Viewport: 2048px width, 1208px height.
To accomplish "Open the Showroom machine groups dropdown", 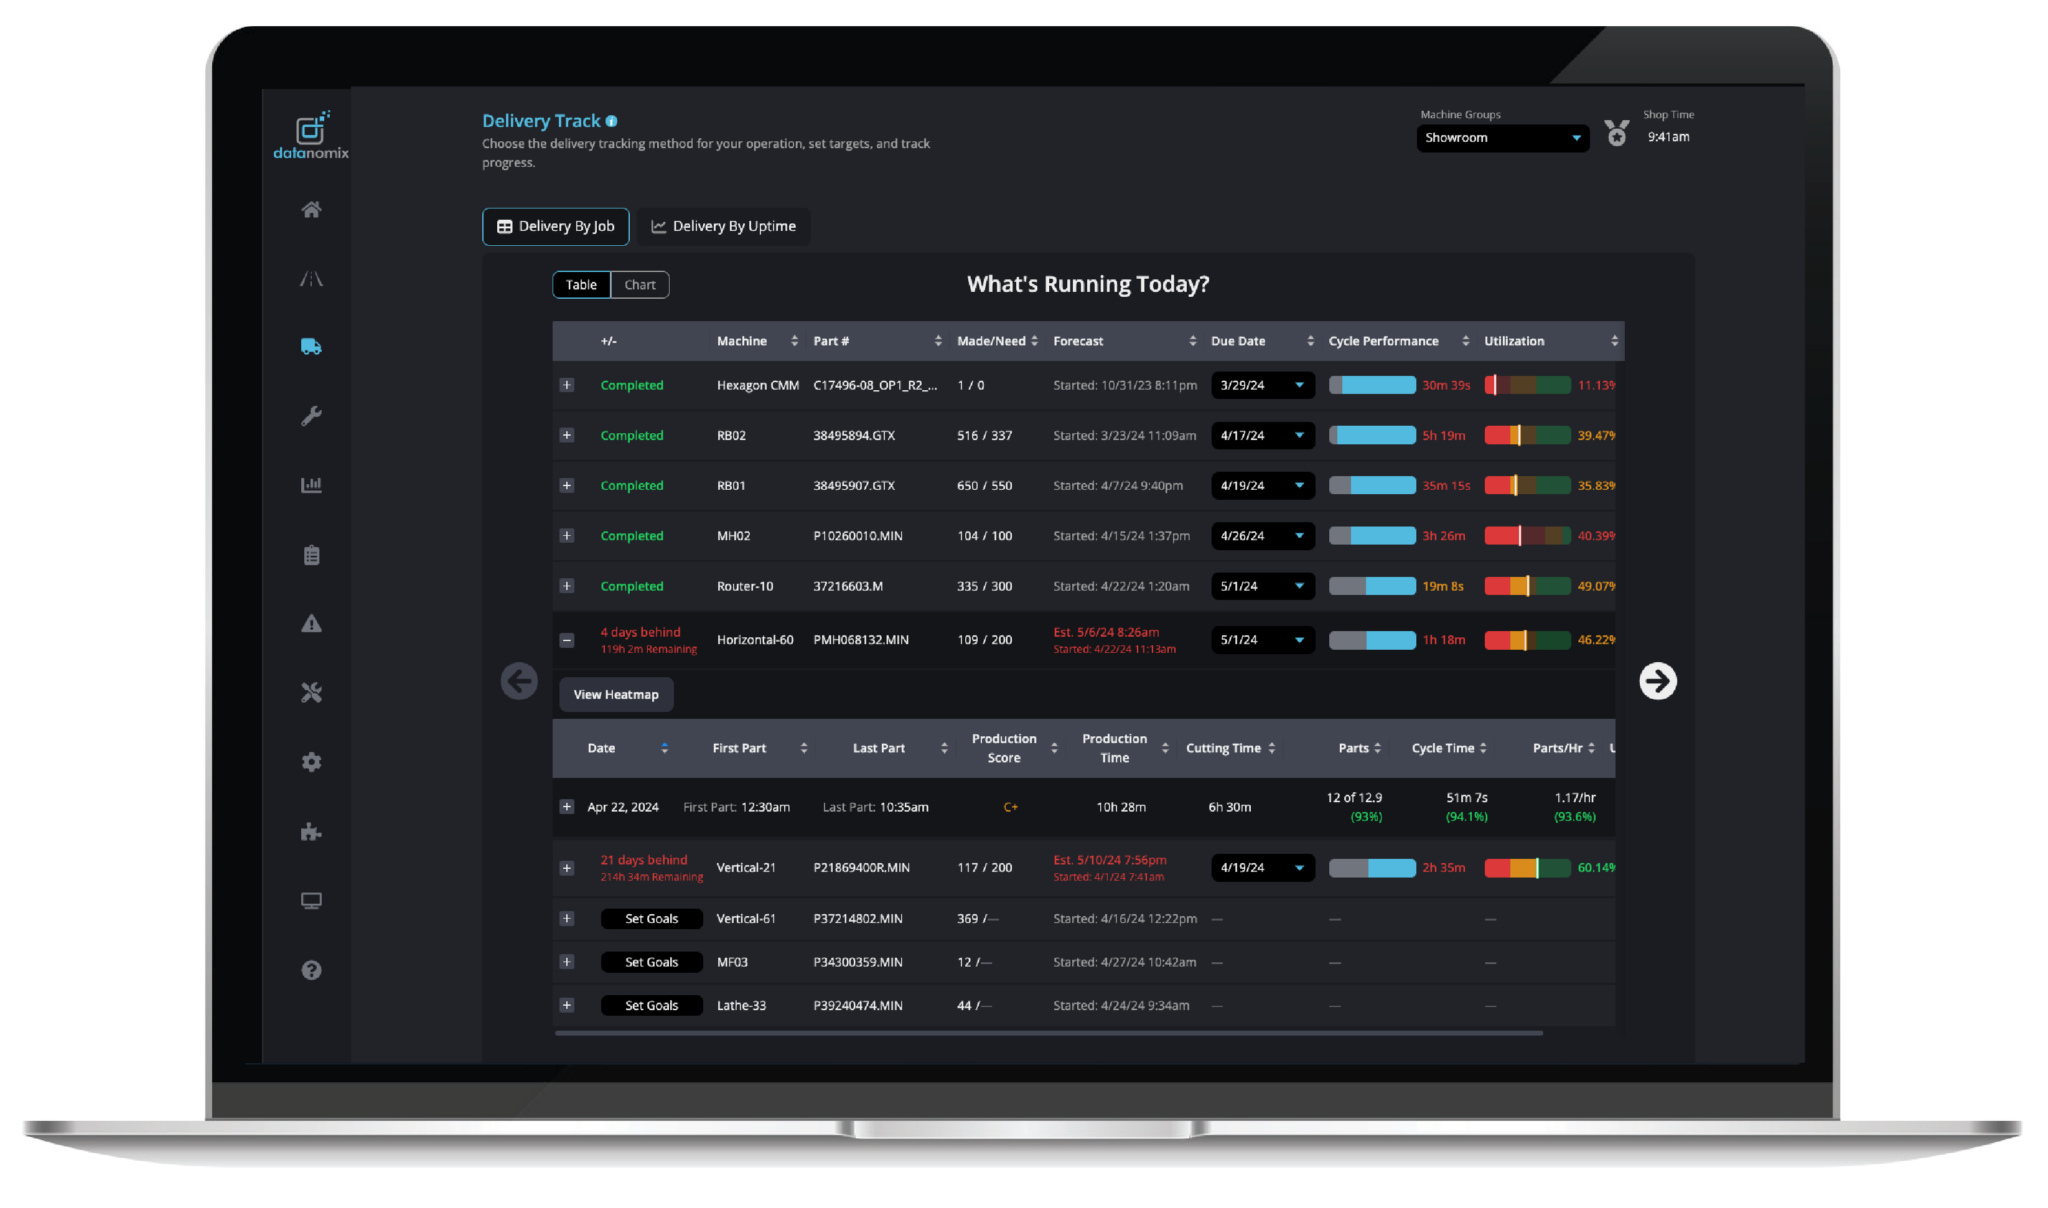I will (1502, 138).
